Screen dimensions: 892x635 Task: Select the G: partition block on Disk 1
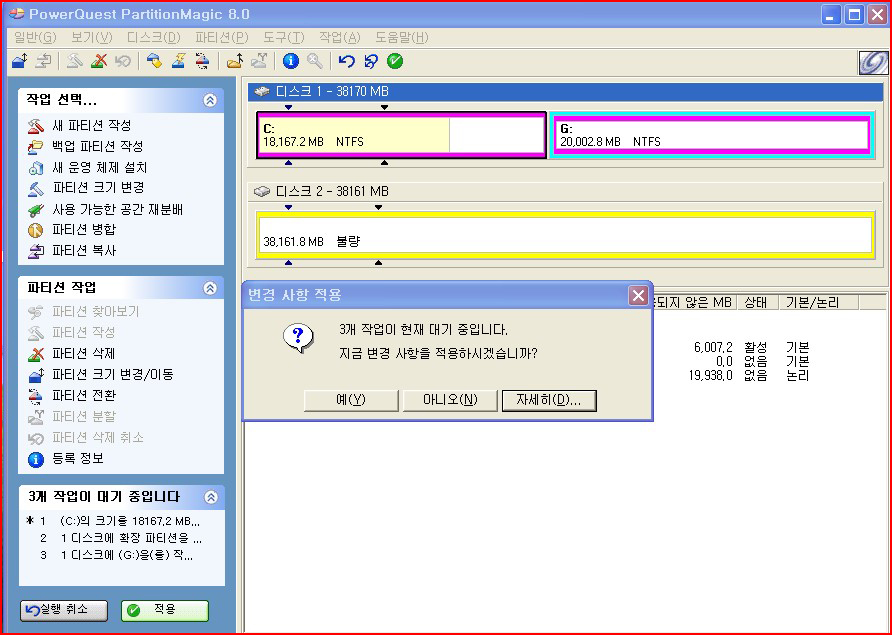click(711, 135)
